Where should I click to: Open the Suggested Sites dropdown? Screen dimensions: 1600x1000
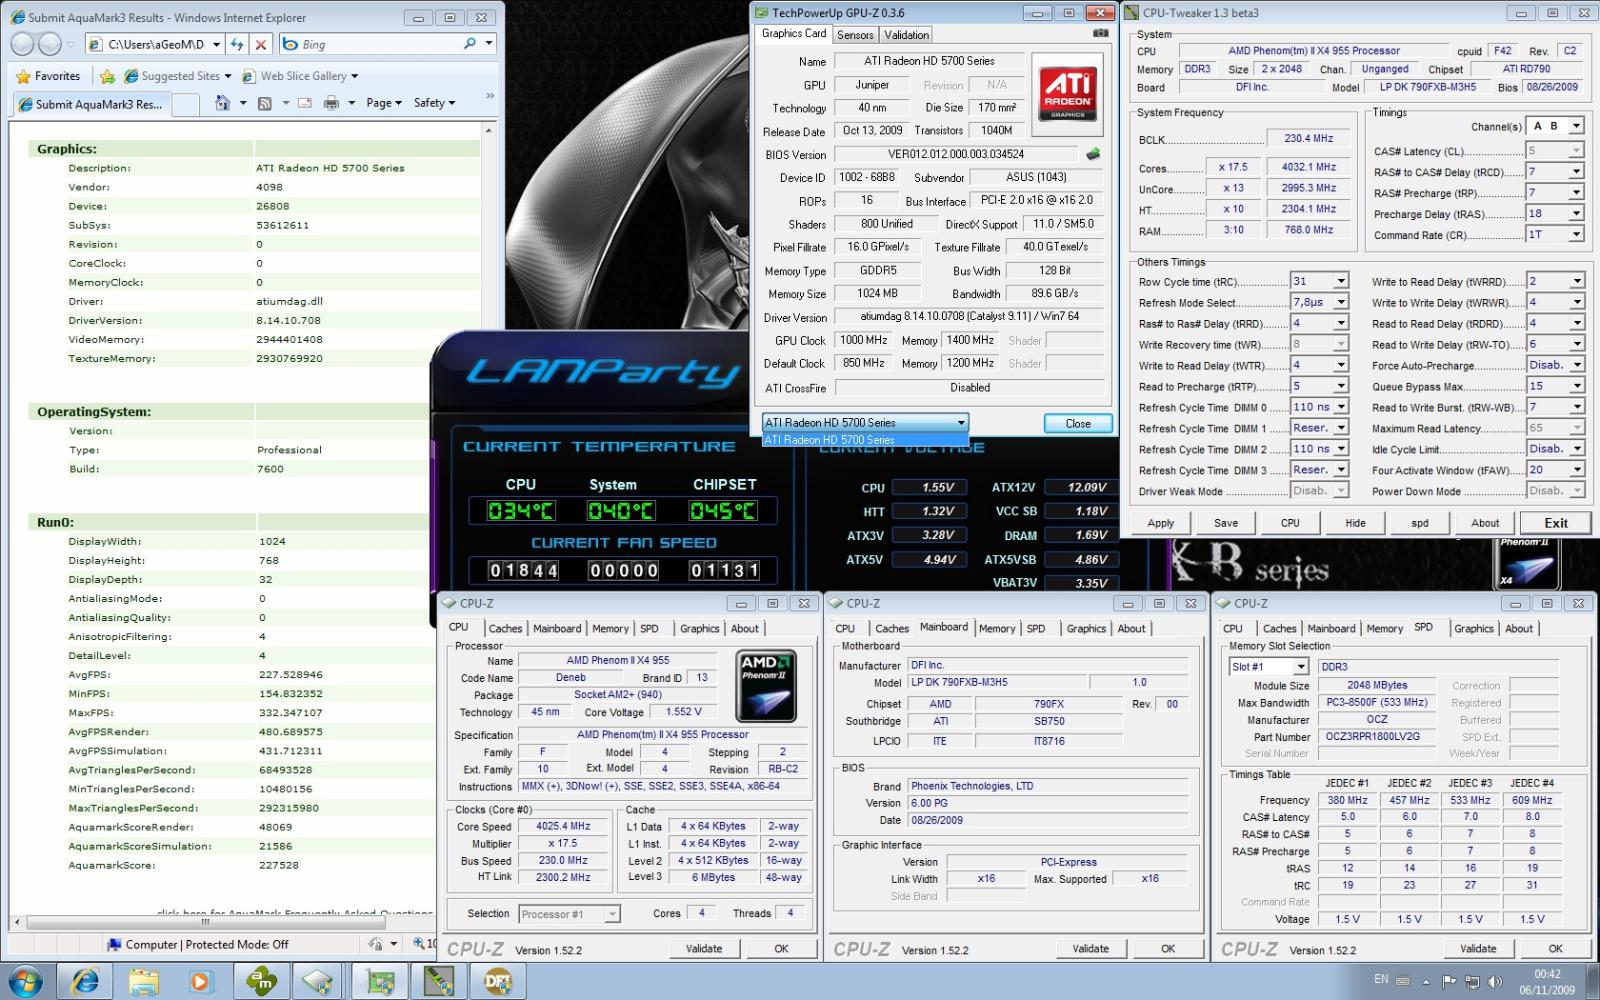tap(227, 76)
